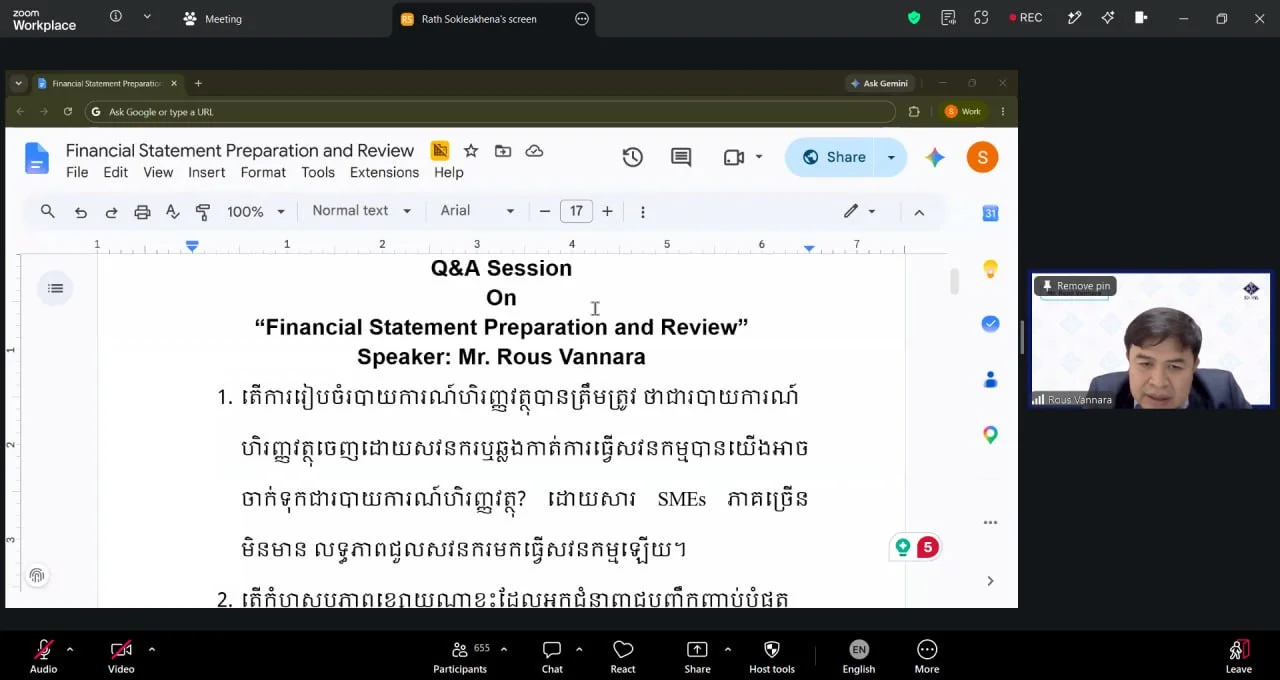Decrease font size with minus button
Screen dimensions: 1280x680
pyautogui.click(x=545, y=211)
